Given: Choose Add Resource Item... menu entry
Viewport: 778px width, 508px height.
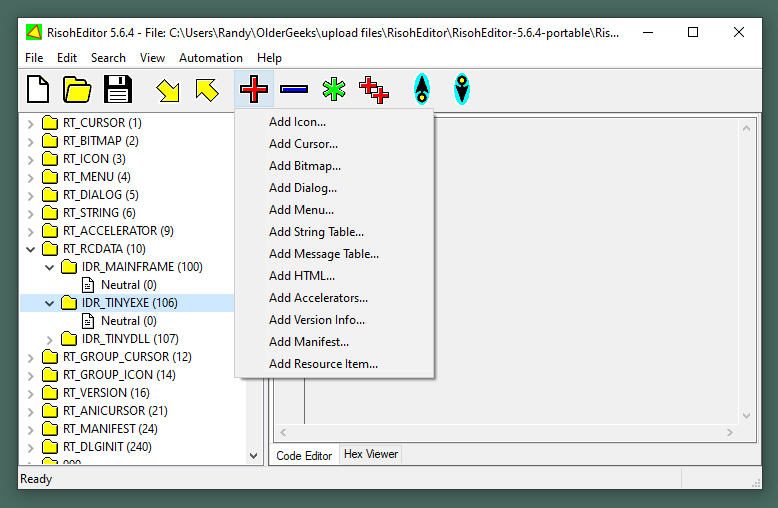Looking at the screenshot, I should (334, 364).
